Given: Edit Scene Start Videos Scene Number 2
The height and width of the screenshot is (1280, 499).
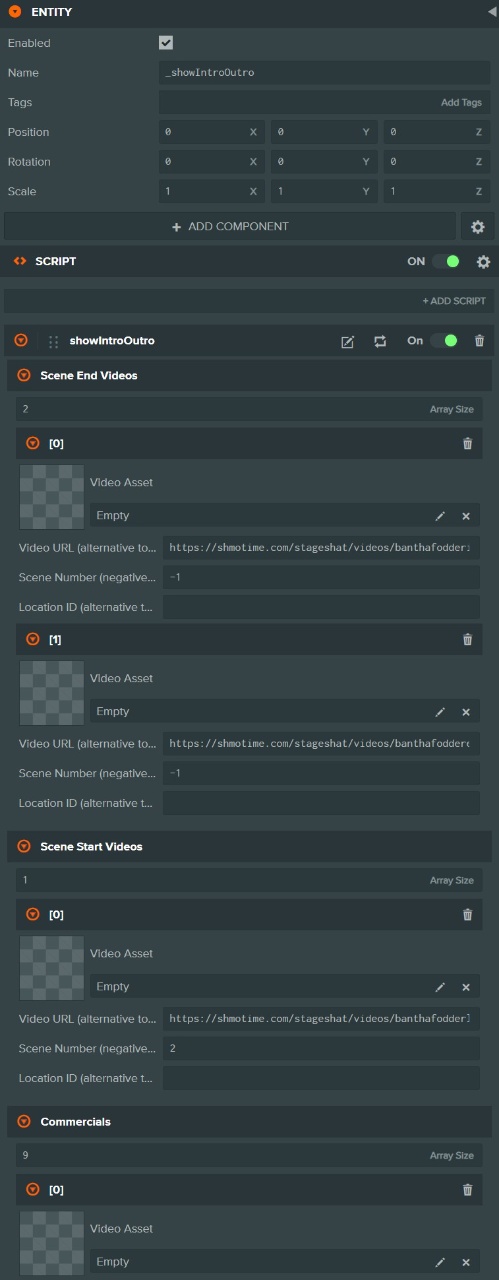Looking at the screenshot, I should click(x=321, y=1048).
